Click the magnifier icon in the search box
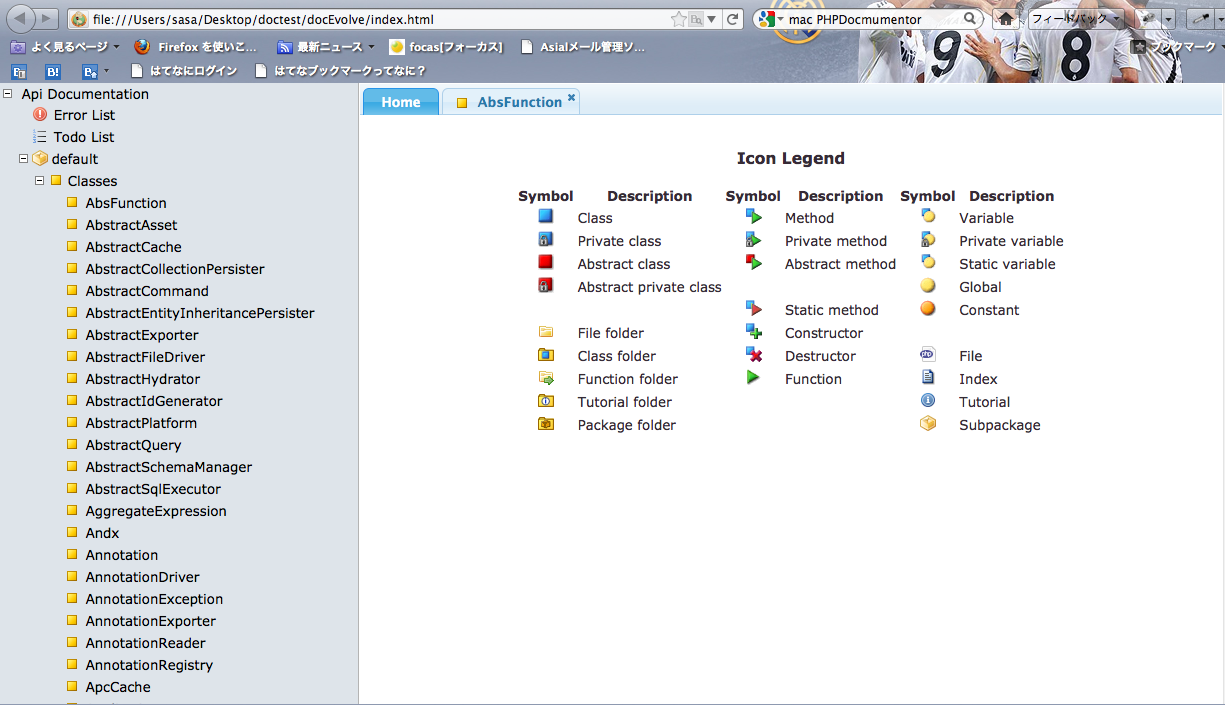The height and width of the screenshot is (705, 1225). point(970,19)
